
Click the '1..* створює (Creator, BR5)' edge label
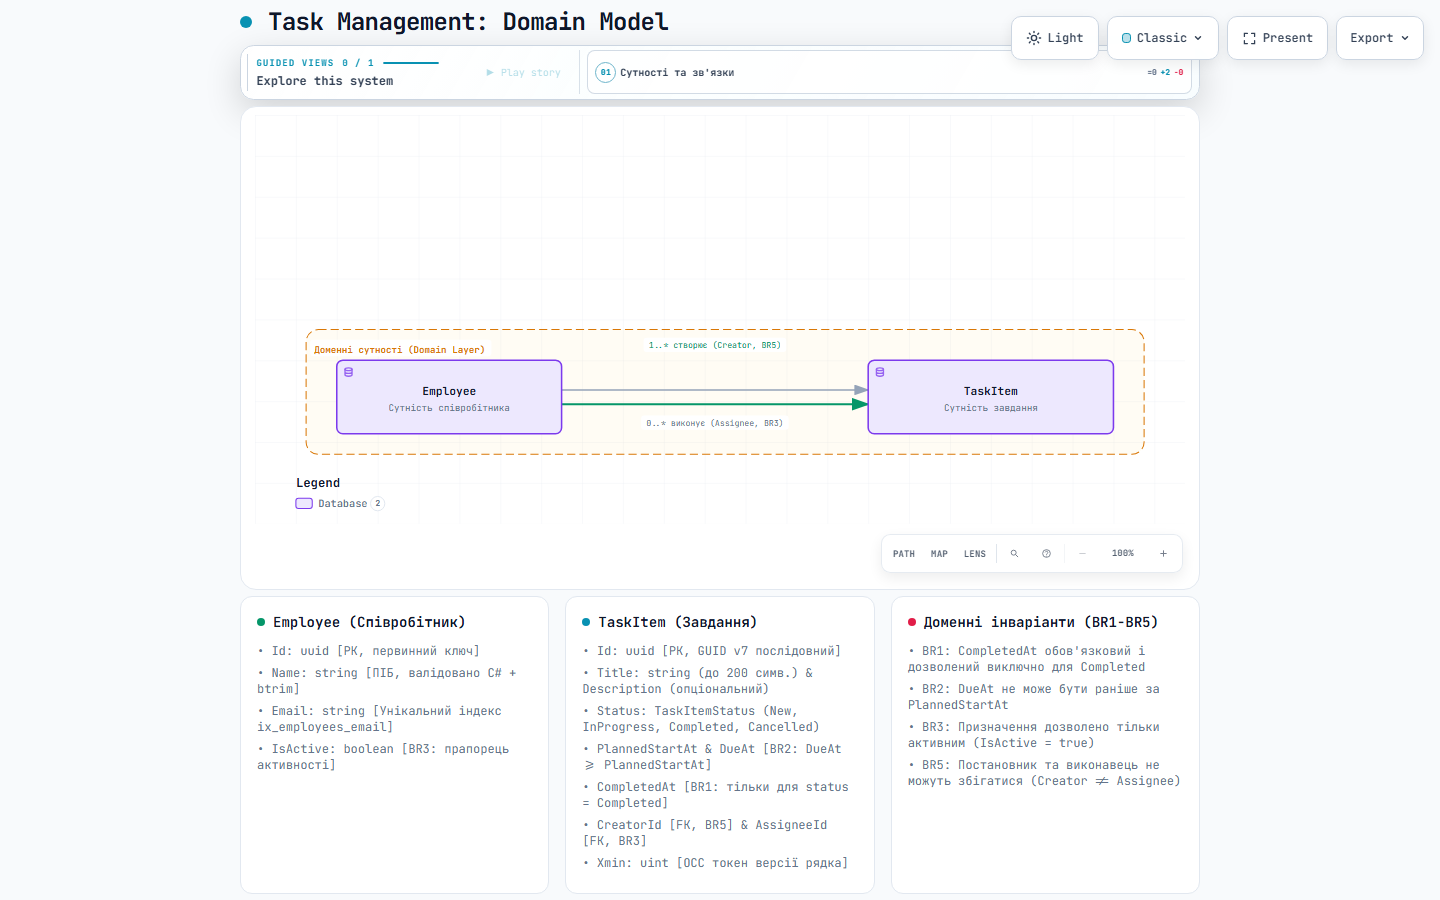coord(714,345)
